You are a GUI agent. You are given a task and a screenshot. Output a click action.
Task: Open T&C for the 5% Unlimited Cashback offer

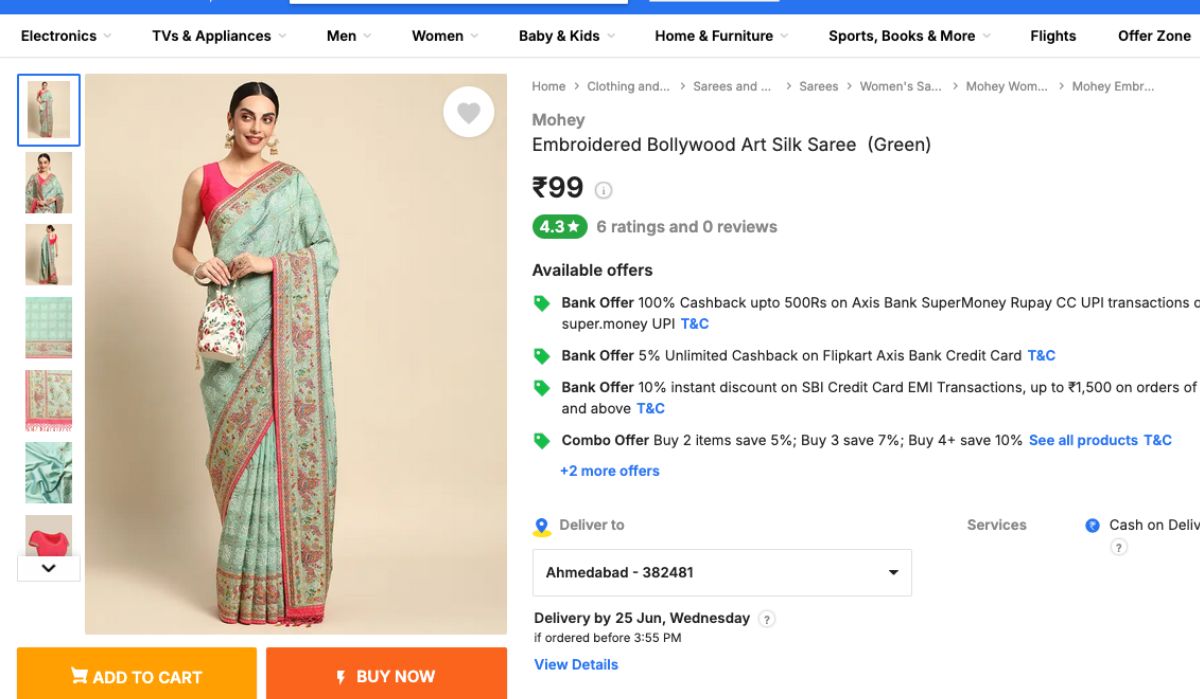[1041, 356]
